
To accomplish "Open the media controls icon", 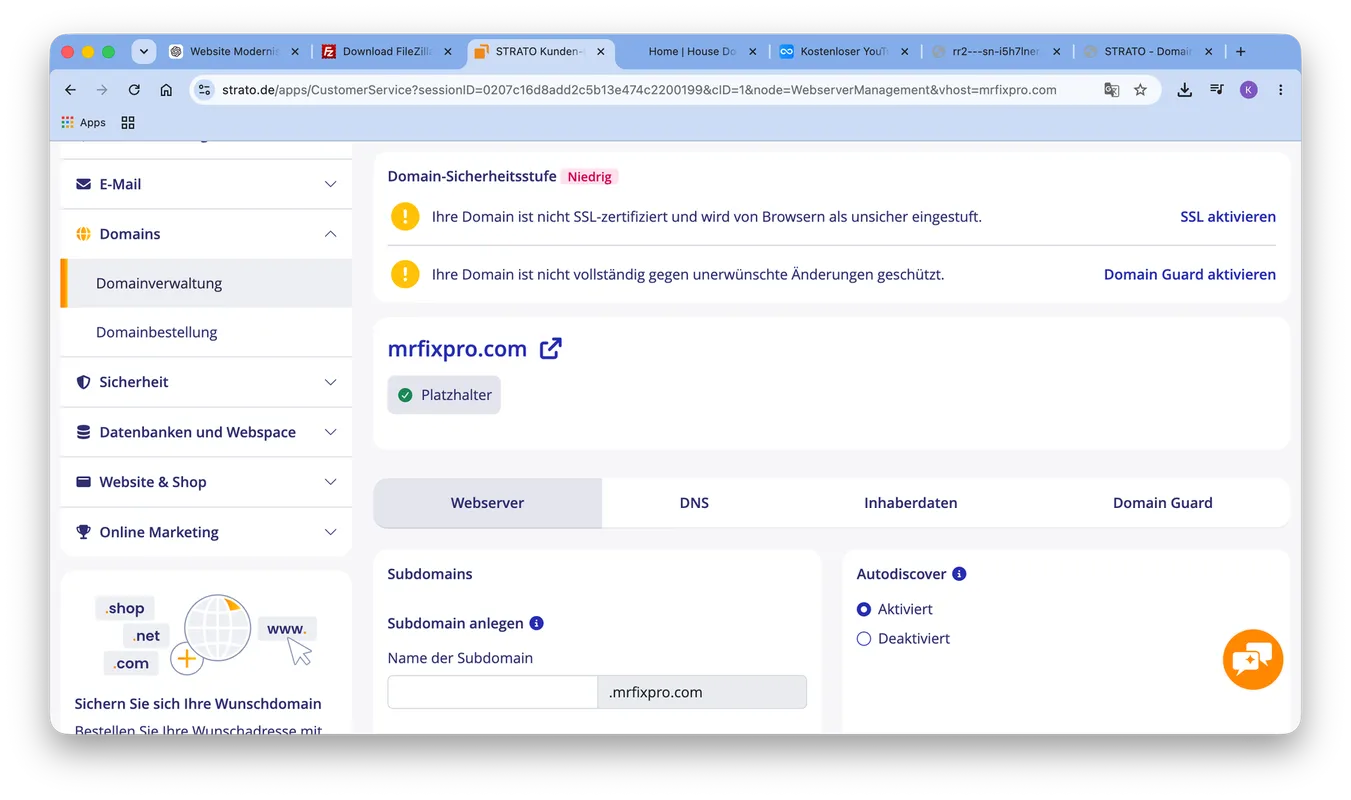I will [x=1216, y=90].
